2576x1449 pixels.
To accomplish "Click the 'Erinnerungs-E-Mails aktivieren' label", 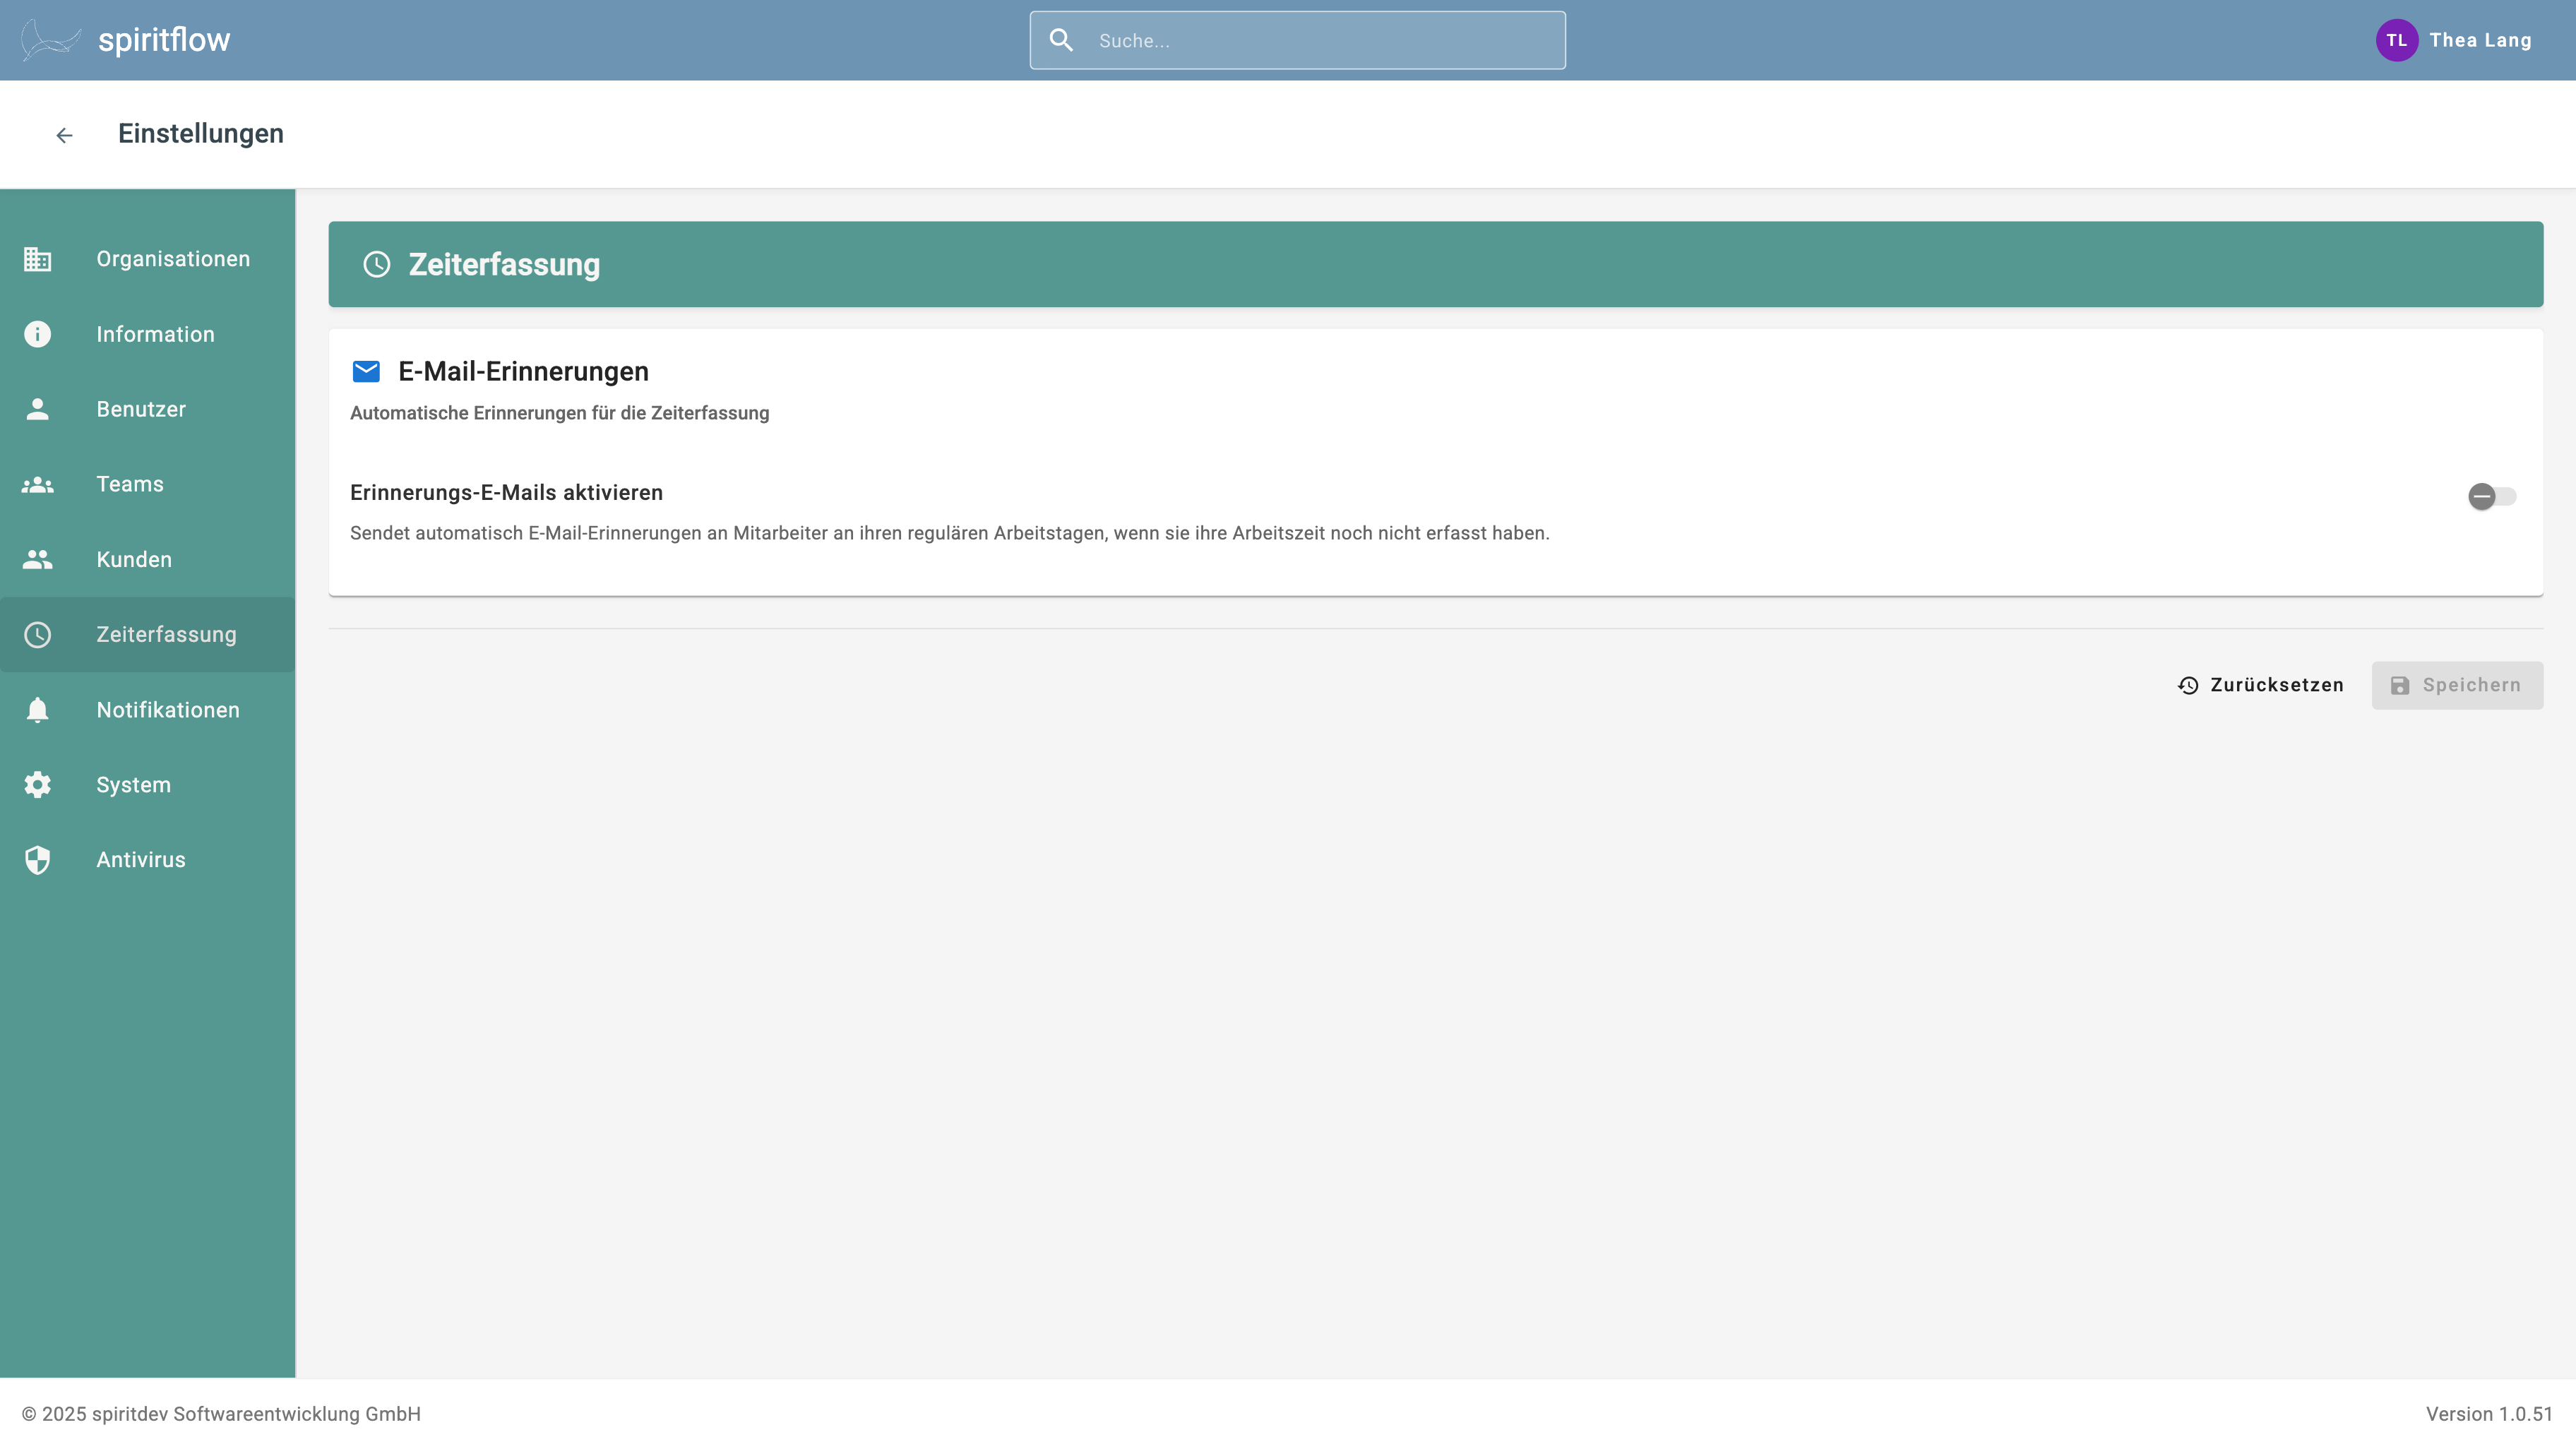I will (x=506, y=493).
